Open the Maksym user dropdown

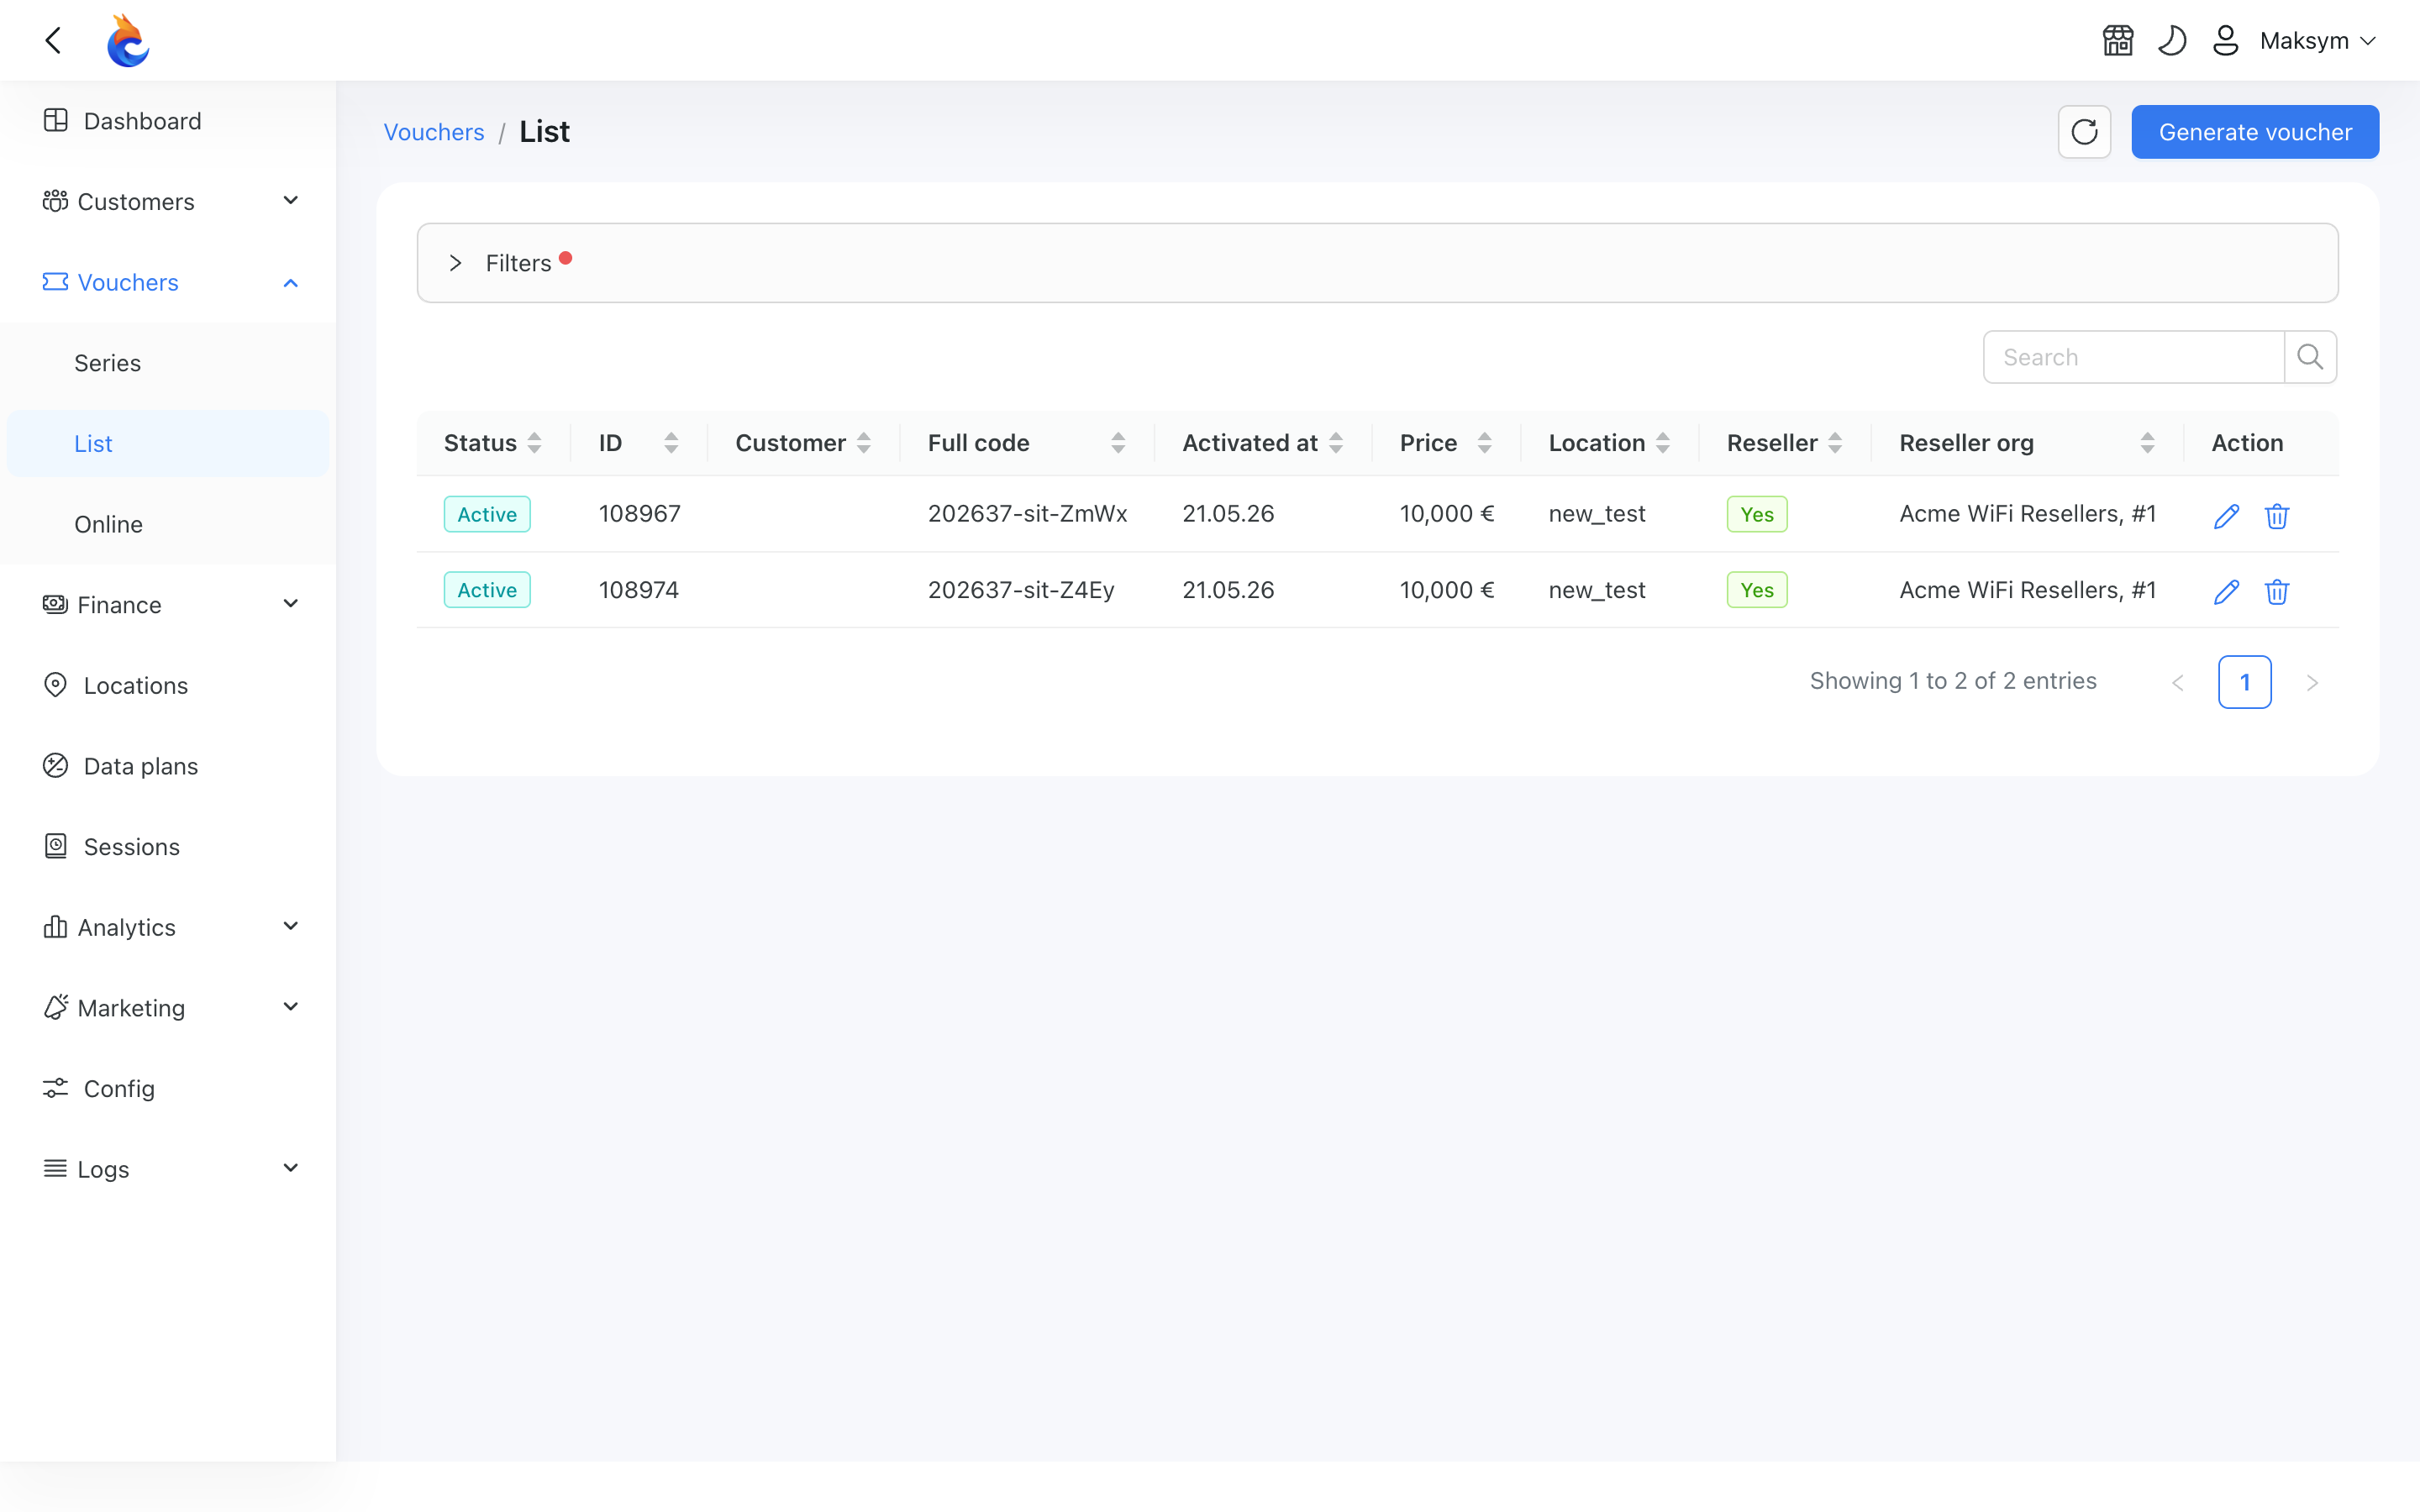(2317, 40)
